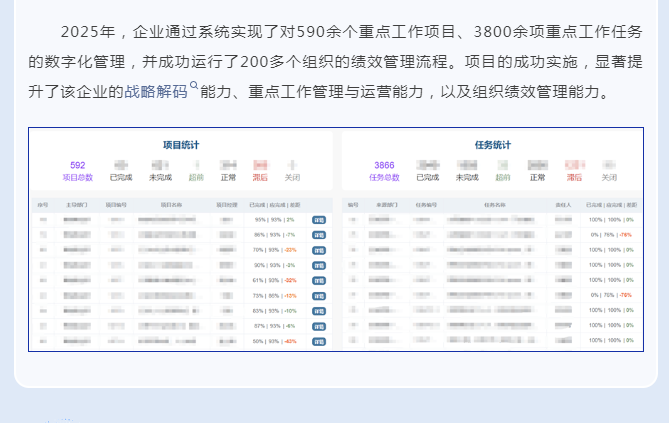Filter projects by 已完成 status

(x=121, y=176)
